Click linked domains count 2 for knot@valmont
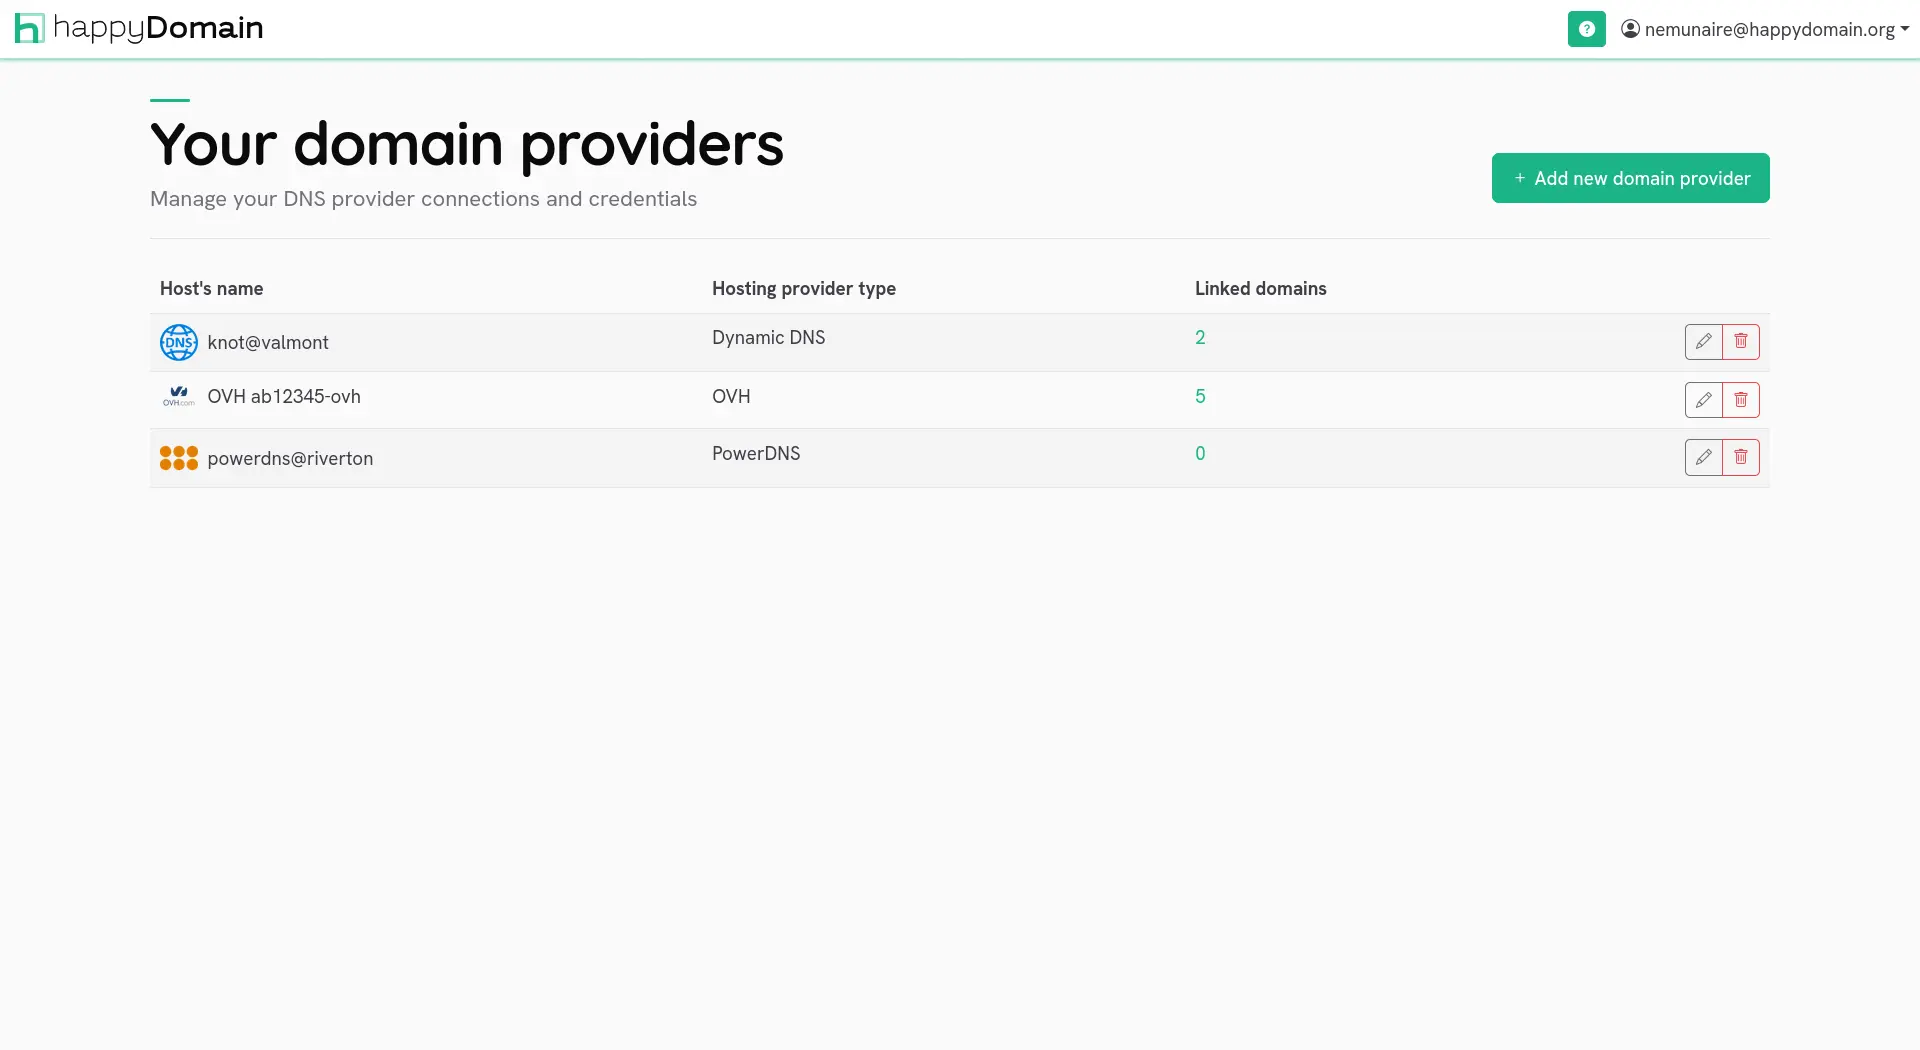 (x=1200, y=337)
